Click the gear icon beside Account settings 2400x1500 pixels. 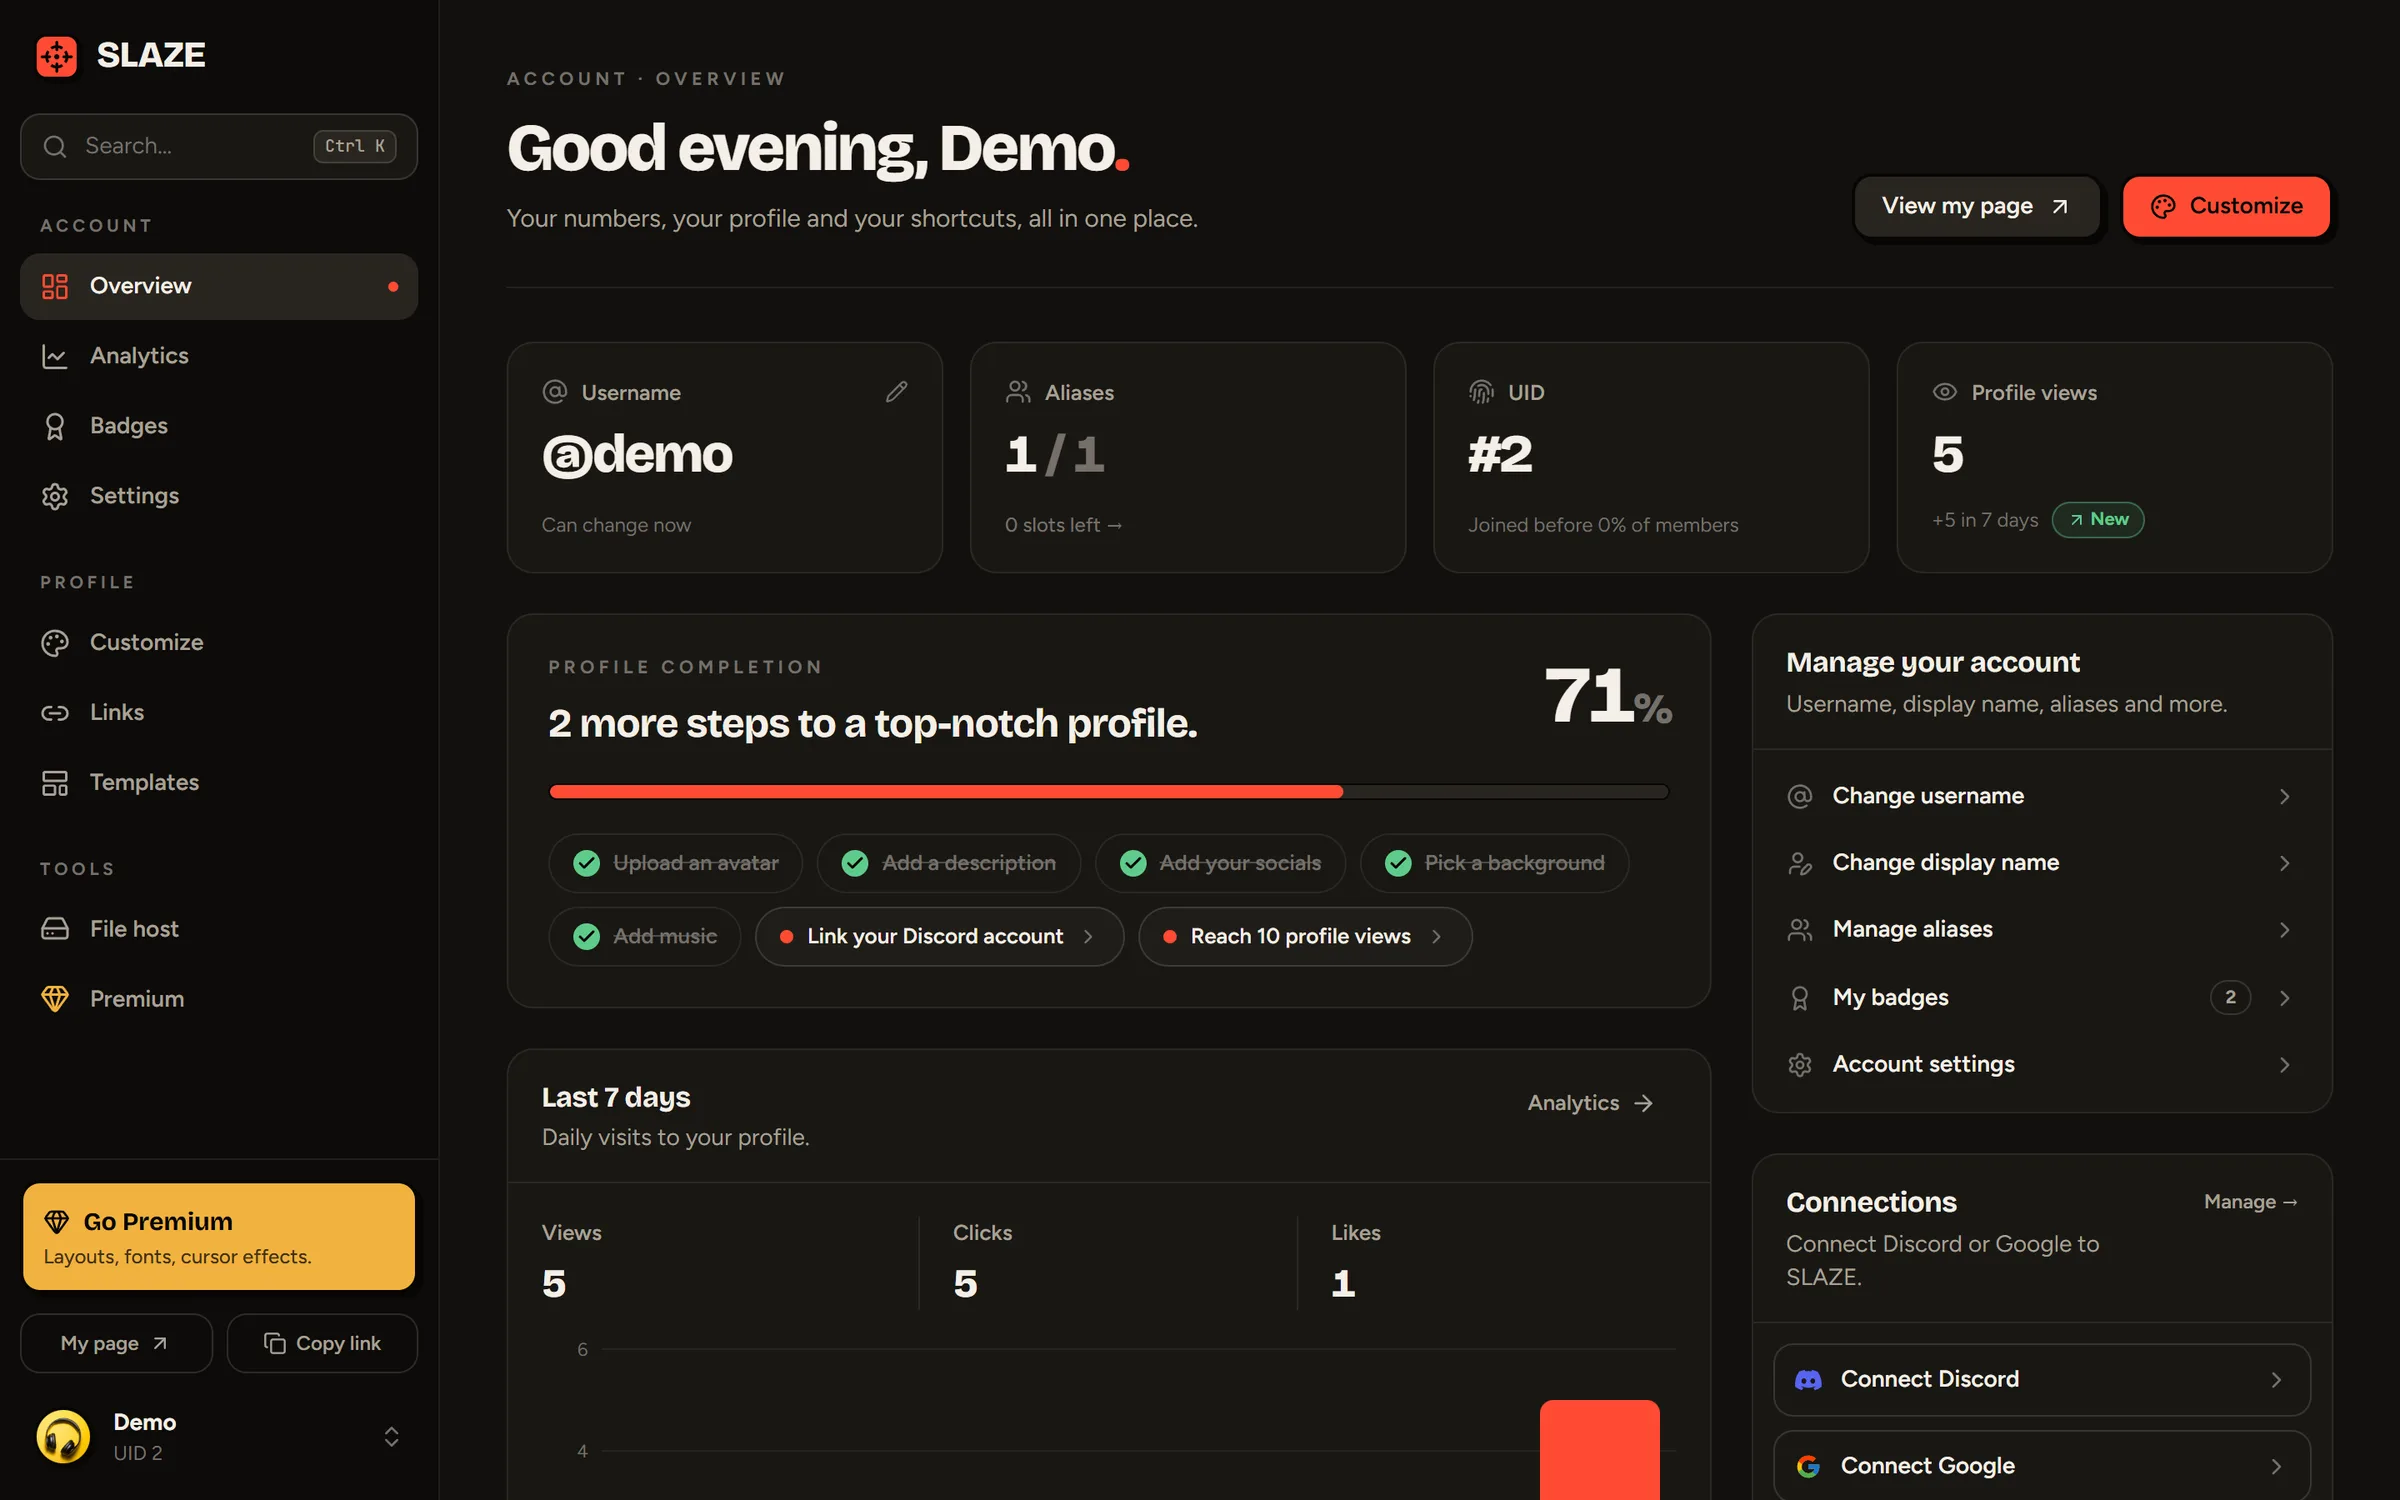(x=1799, y=1065)
